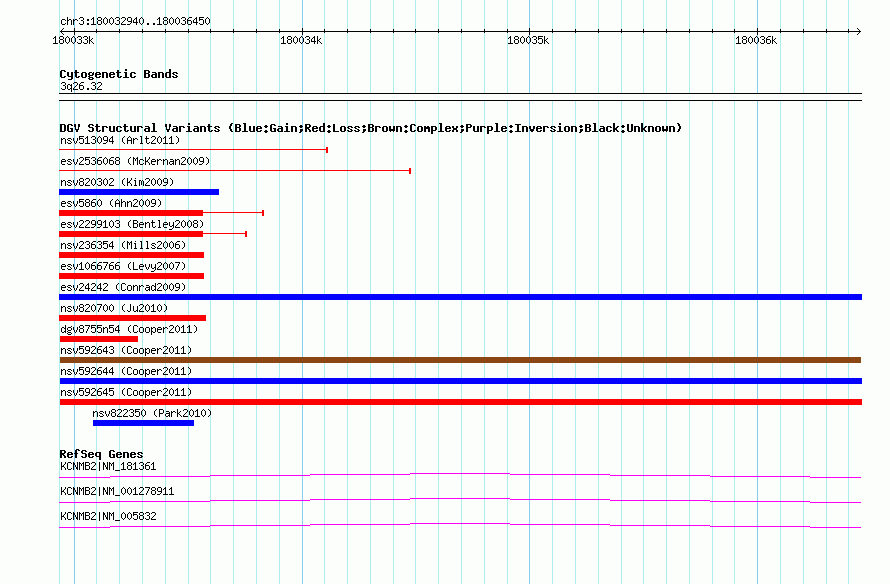Click the 180033k ruler tick label

click(x=73, y=40)
